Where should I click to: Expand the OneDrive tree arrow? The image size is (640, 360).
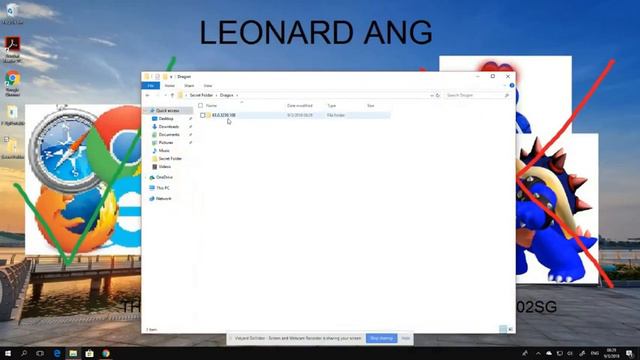[x=146, y=177]
